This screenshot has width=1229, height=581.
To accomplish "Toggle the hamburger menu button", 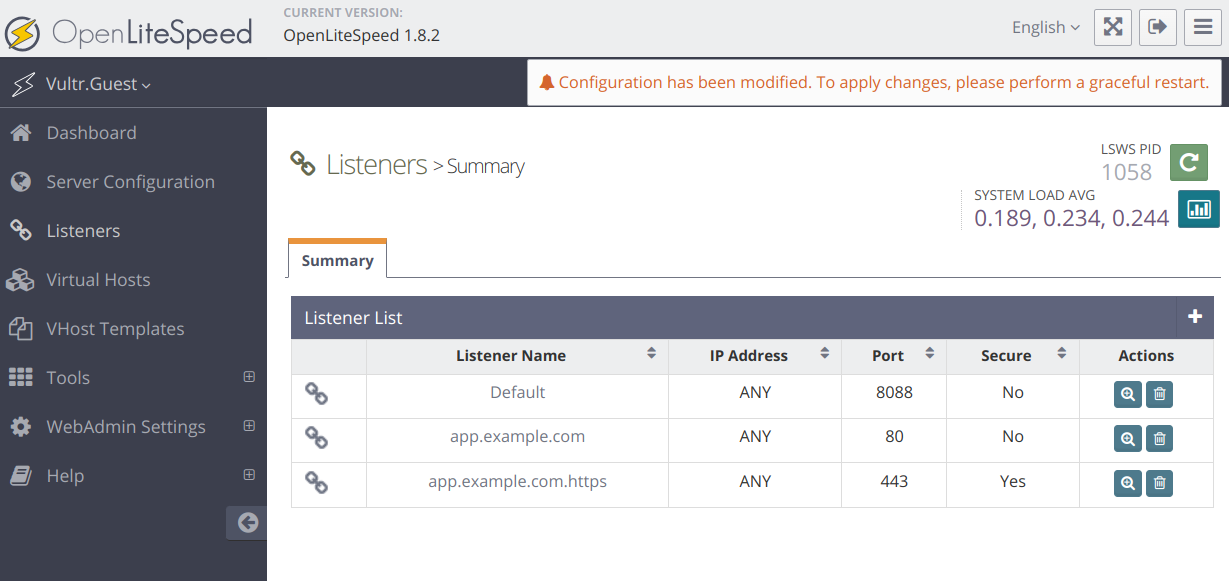I will [x=1203, y=27].
